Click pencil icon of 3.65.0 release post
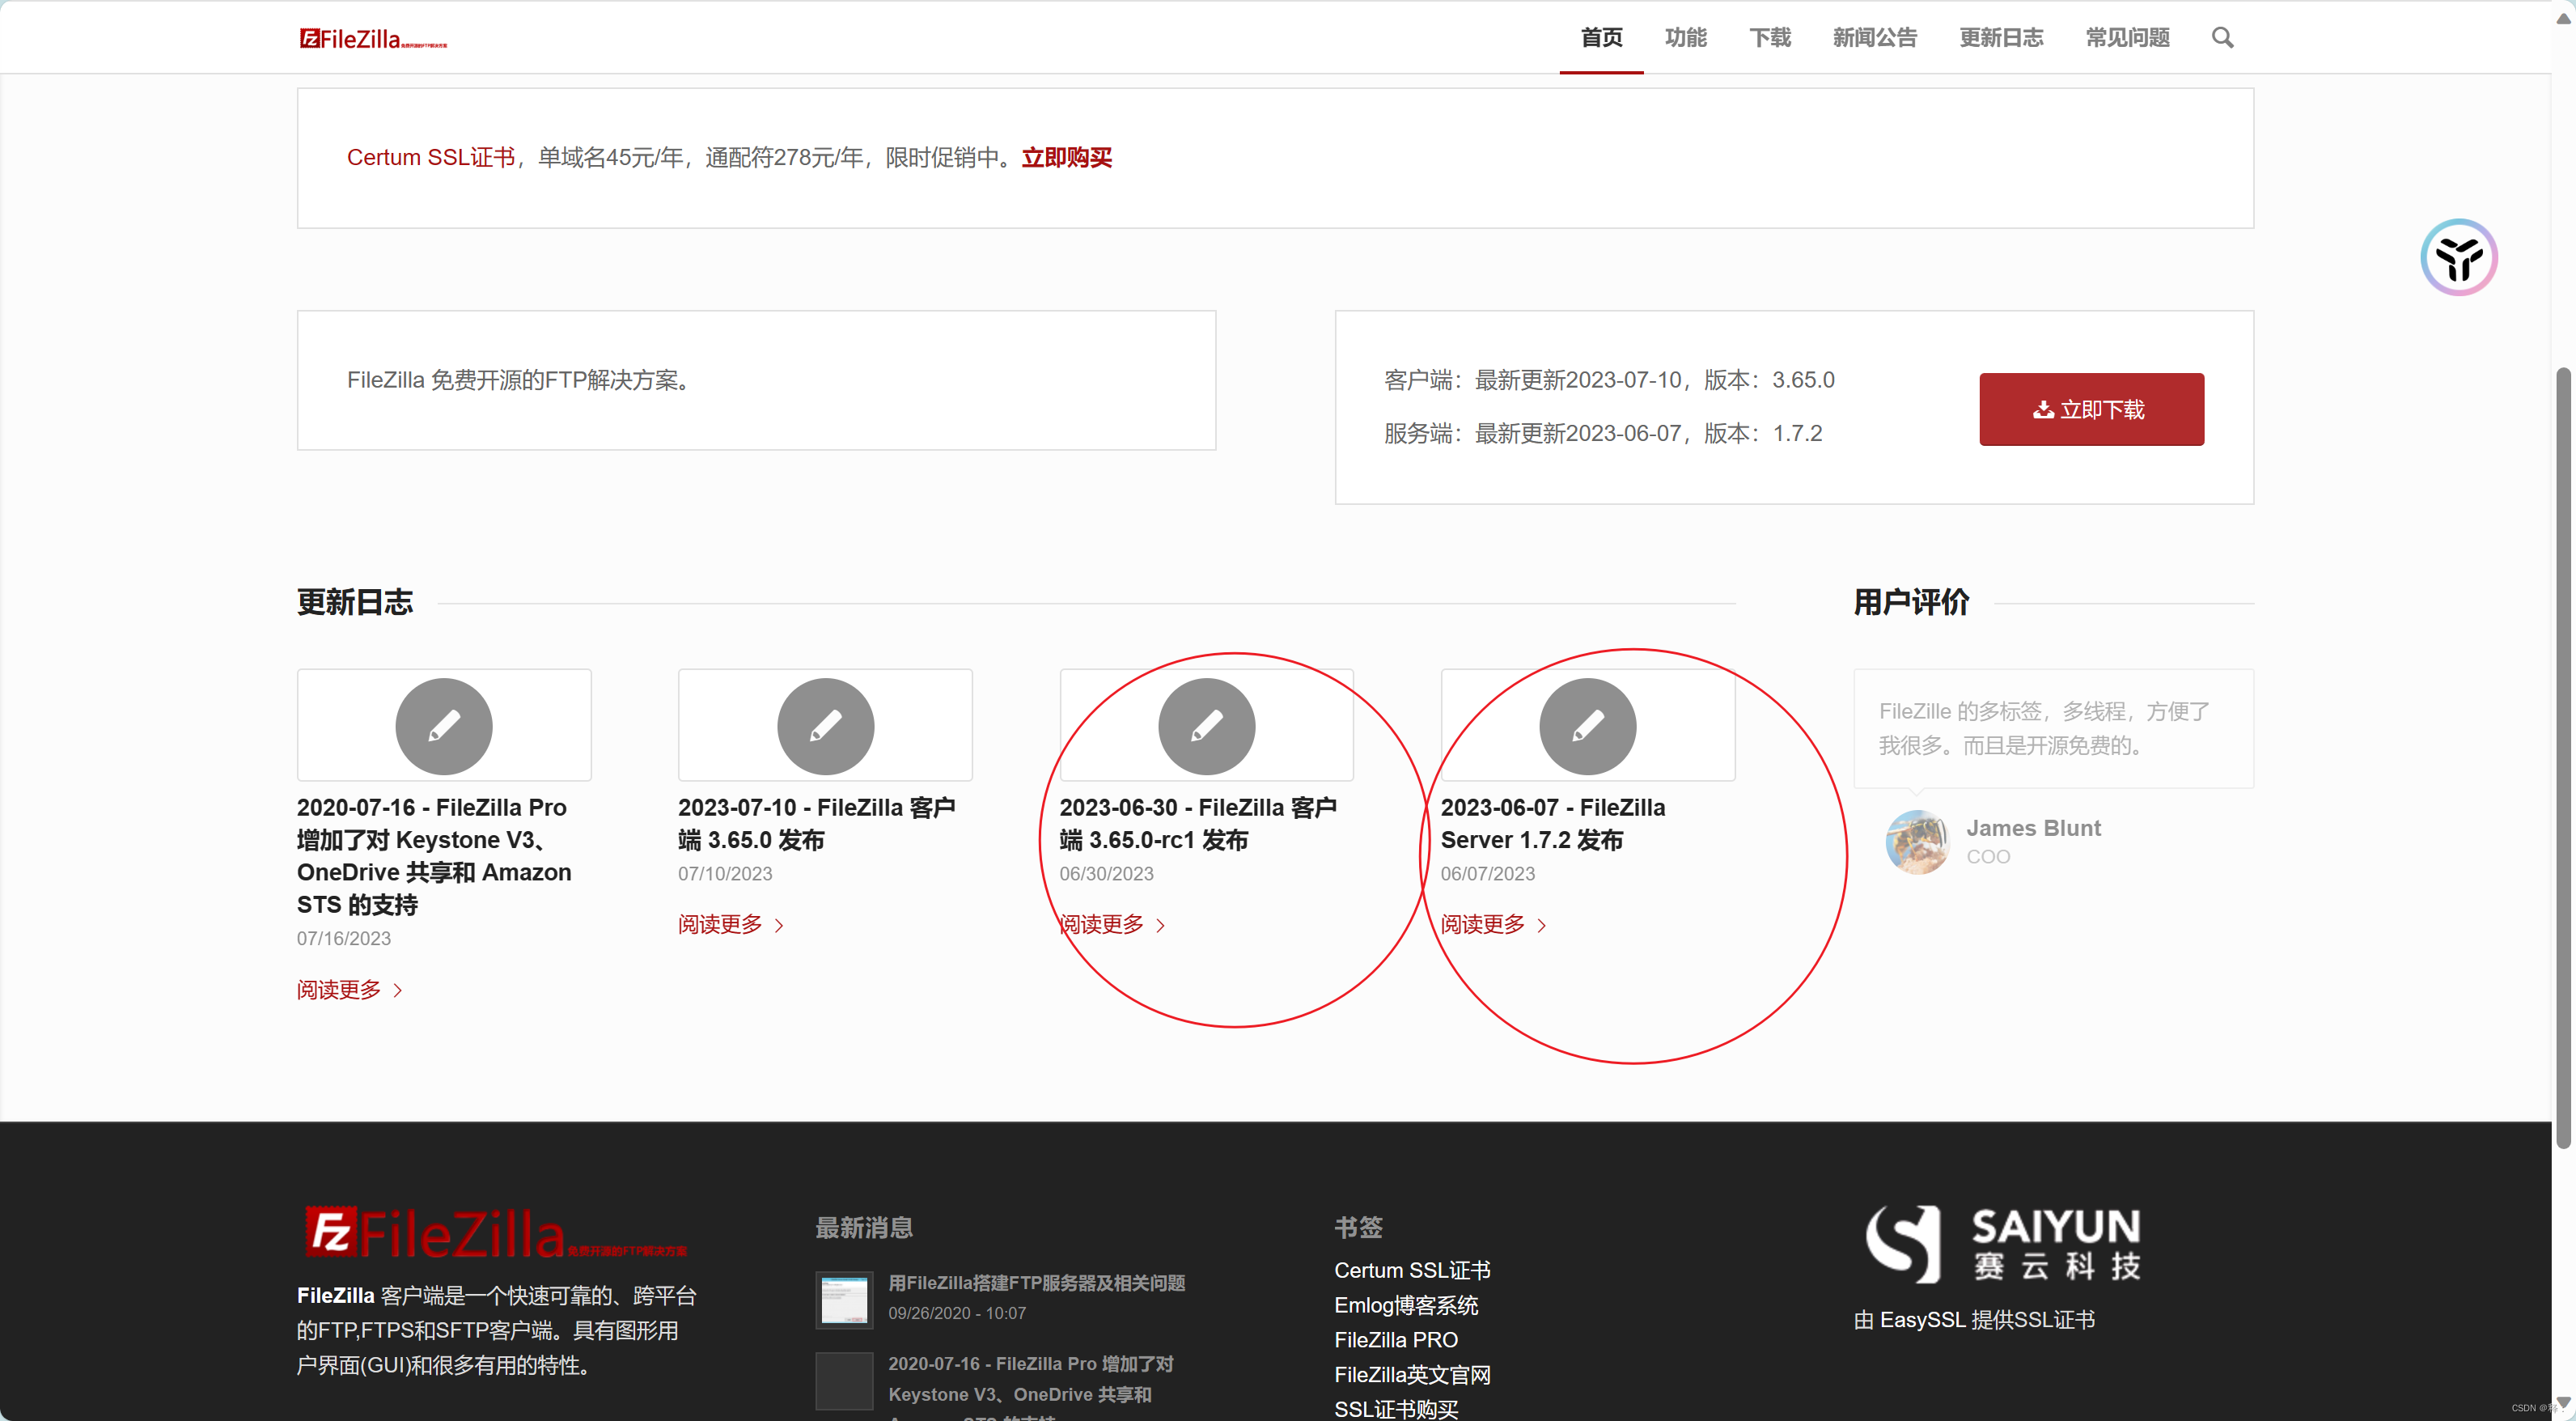2576x1421 pixels. pos(825,726)
